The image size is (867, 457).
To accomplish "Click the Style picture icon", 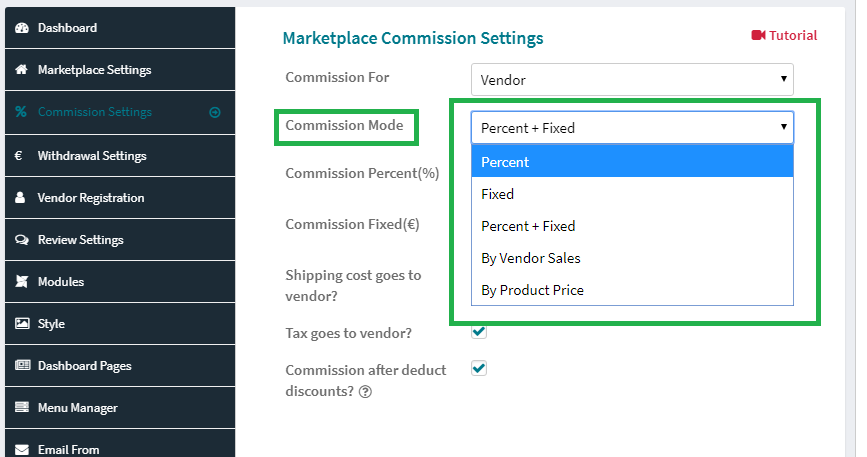I will pyautogui.click(x=22, y=324).
